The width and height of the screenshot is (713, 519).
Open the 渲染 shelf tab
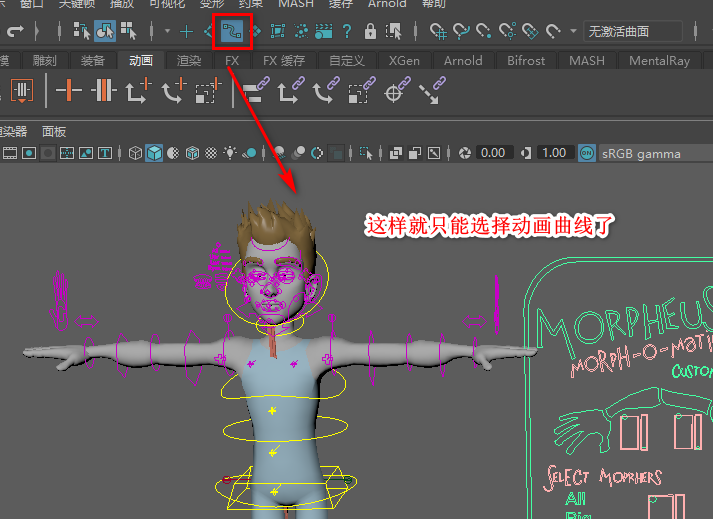(189, 60)
